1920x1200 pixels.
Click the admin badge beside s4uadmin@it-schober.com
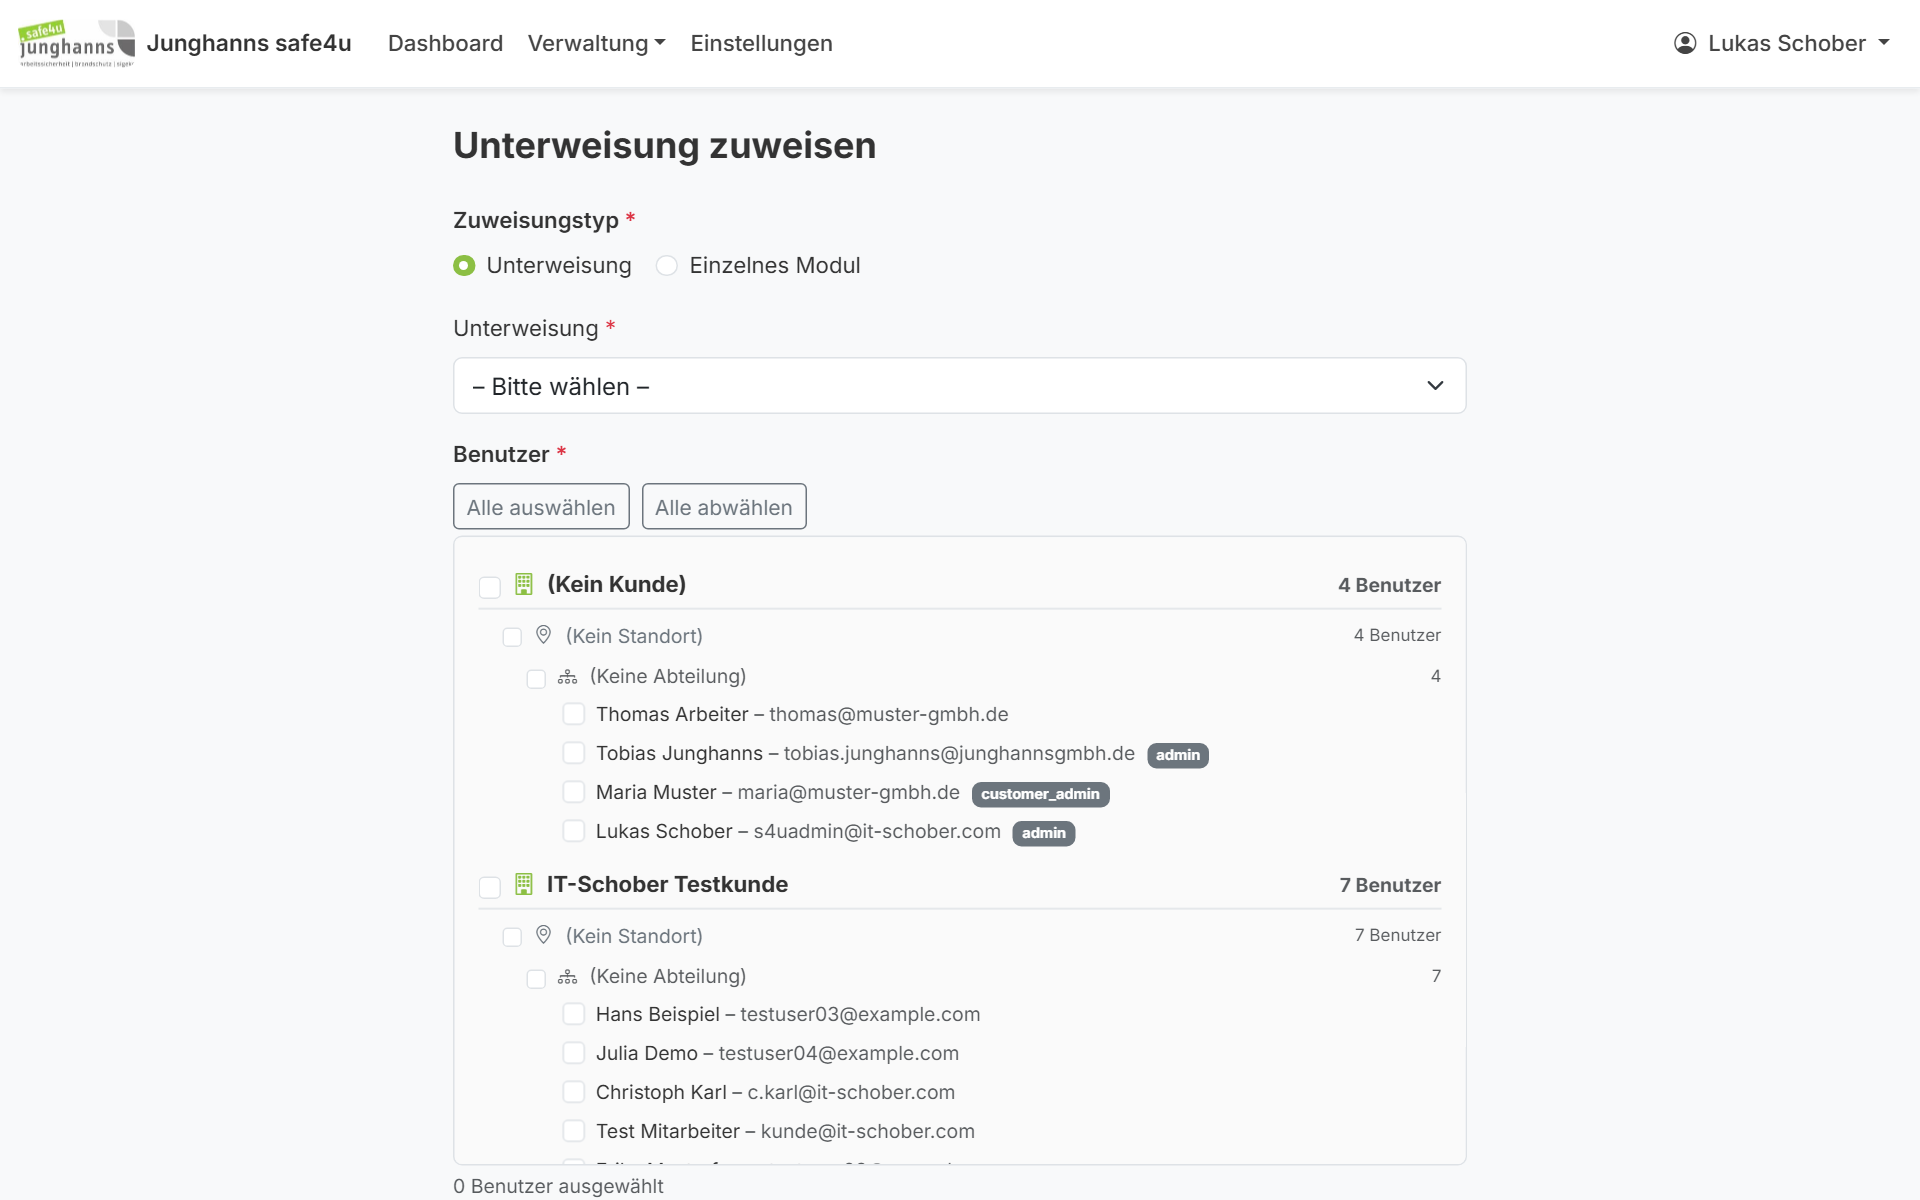(1044, 833)
